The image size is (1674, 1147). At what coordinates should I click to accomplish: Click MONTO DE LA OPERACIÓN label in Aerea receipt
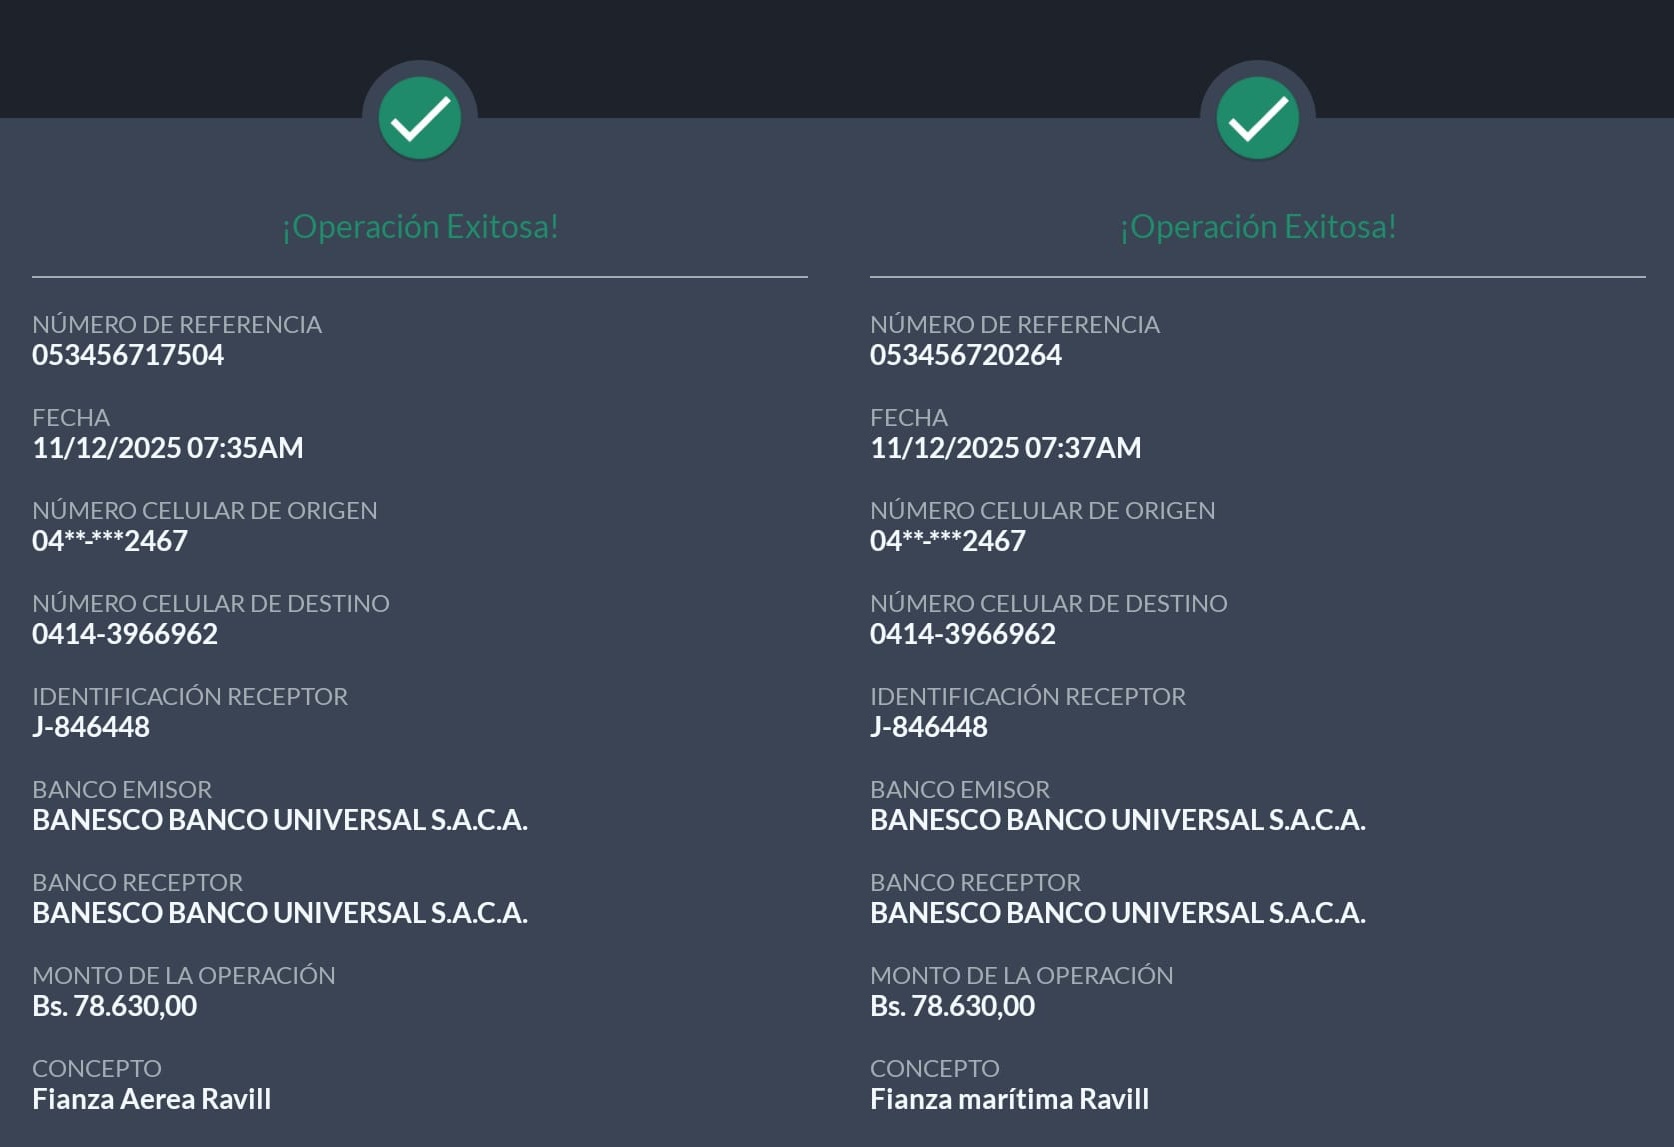click(184, 976)
